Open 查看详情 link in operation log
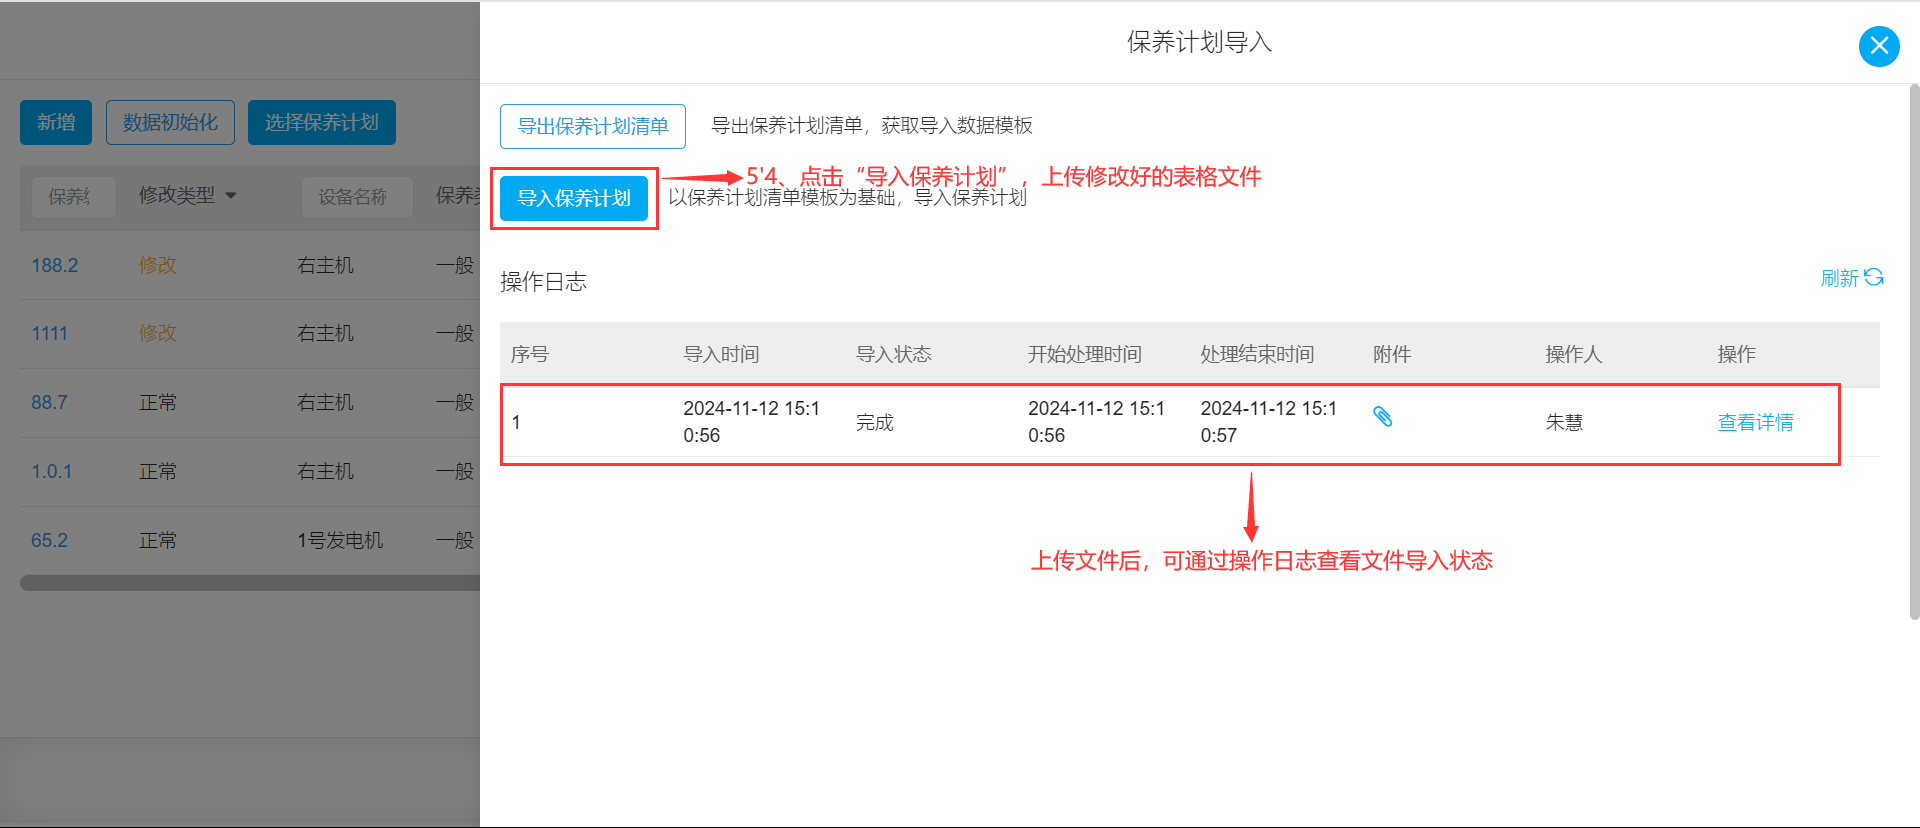The width and height of the screenshot is (1920, 828). (x=1755, y=422)
